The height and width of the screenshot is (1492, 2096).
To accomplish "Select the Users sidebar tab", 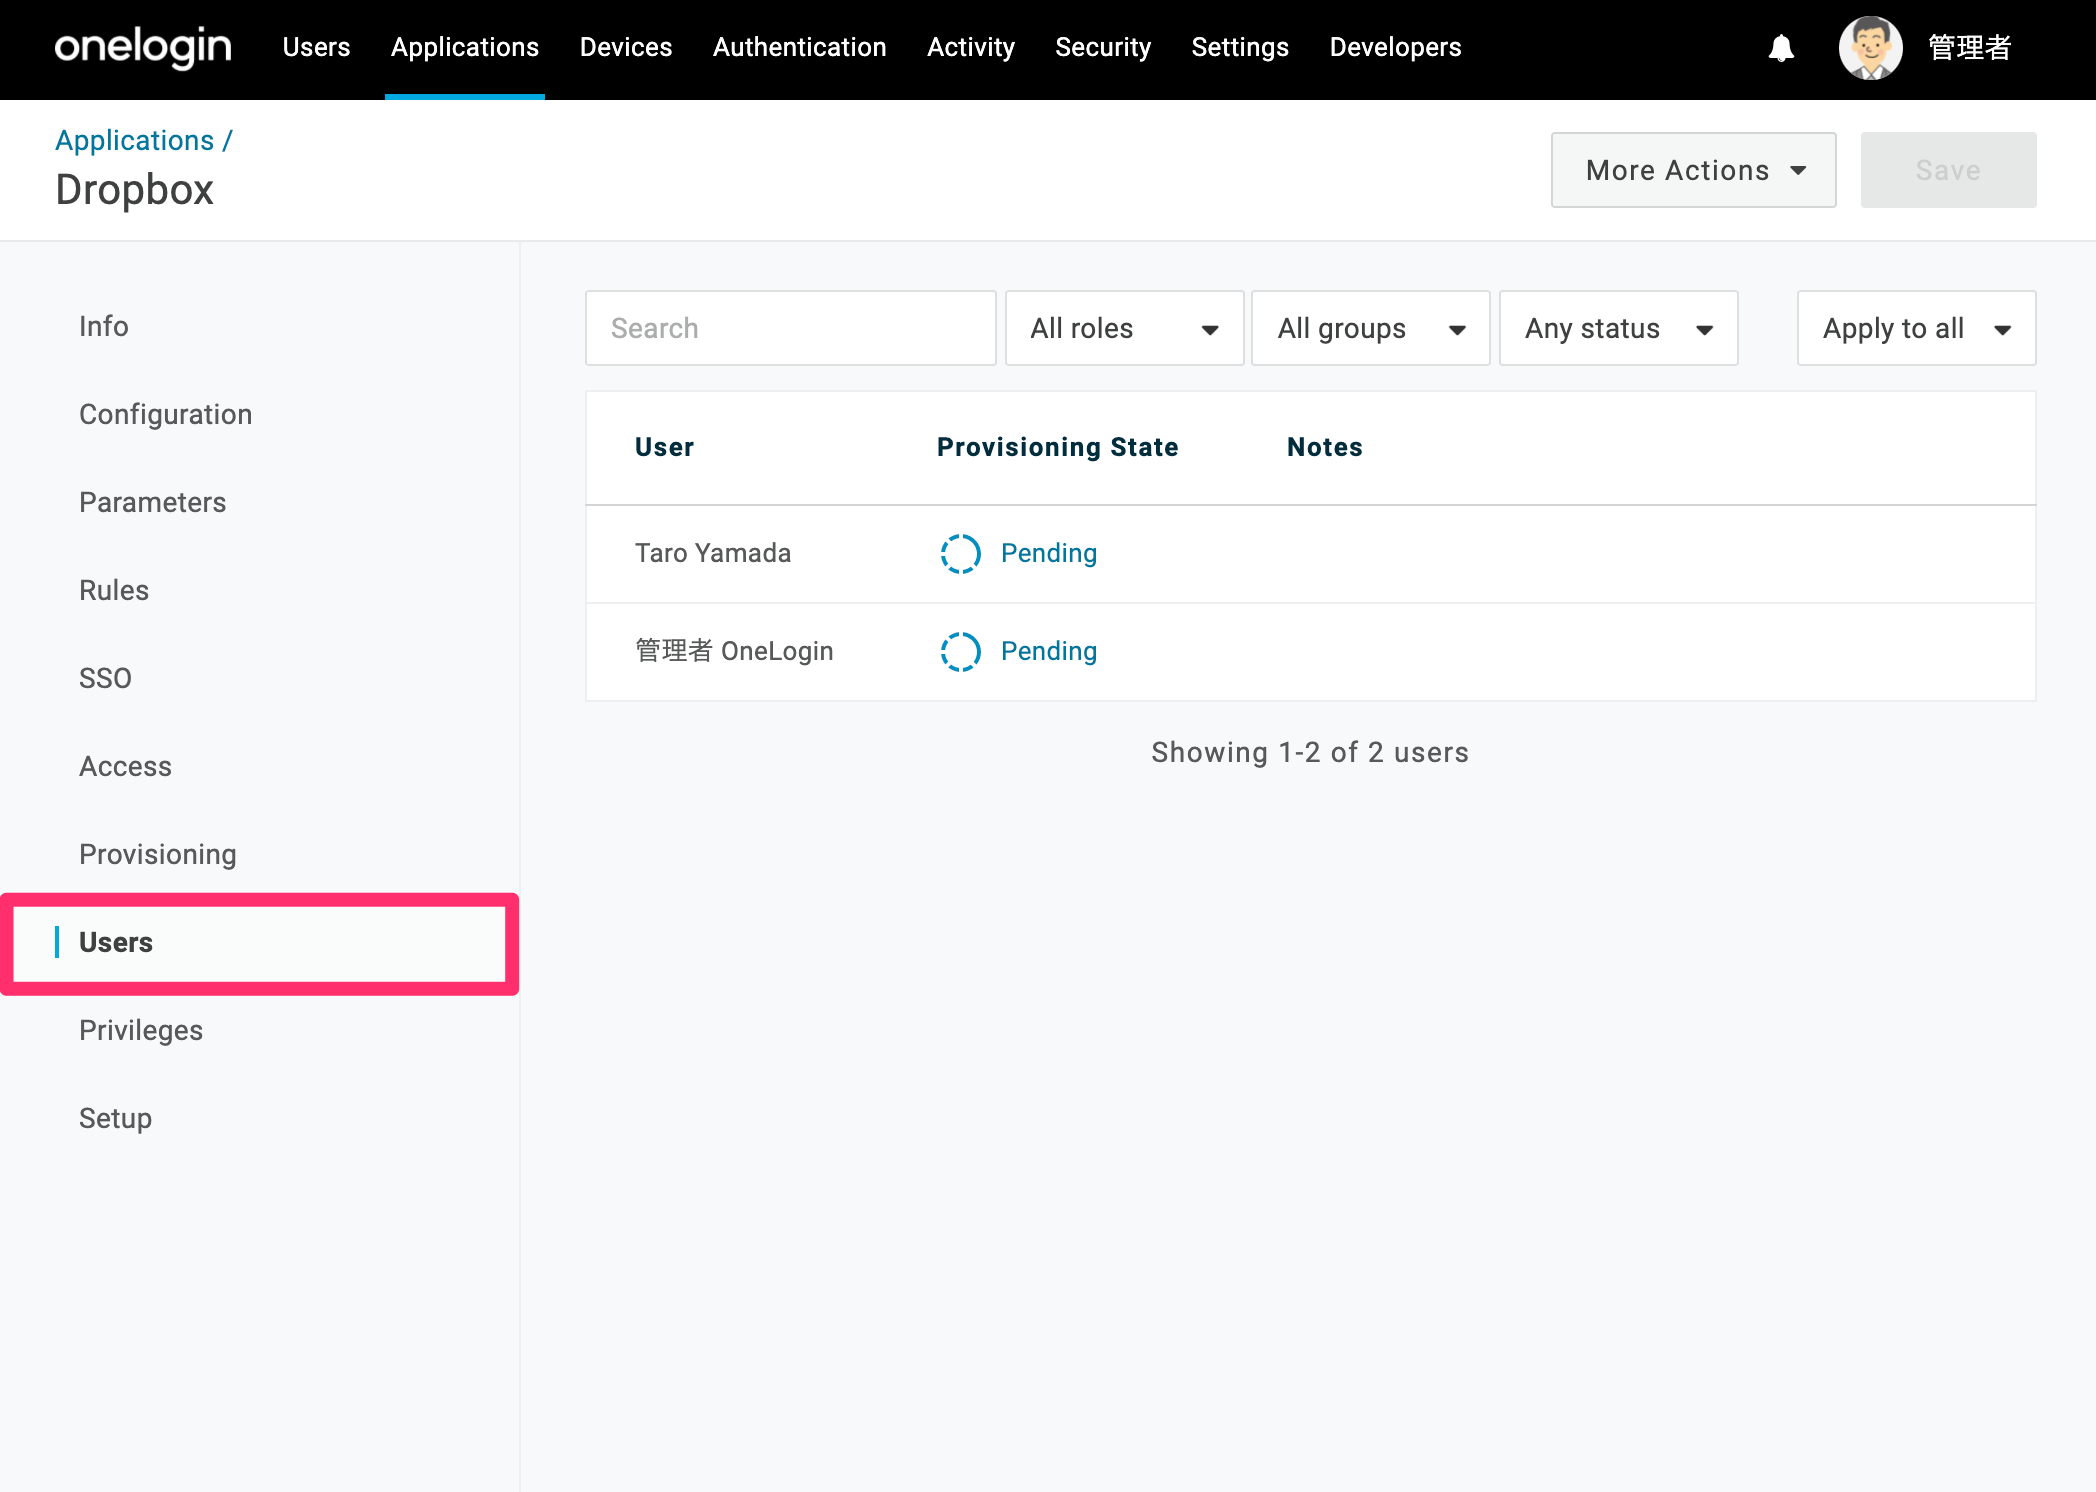I will pyautogui.click(x=260, y=943).
